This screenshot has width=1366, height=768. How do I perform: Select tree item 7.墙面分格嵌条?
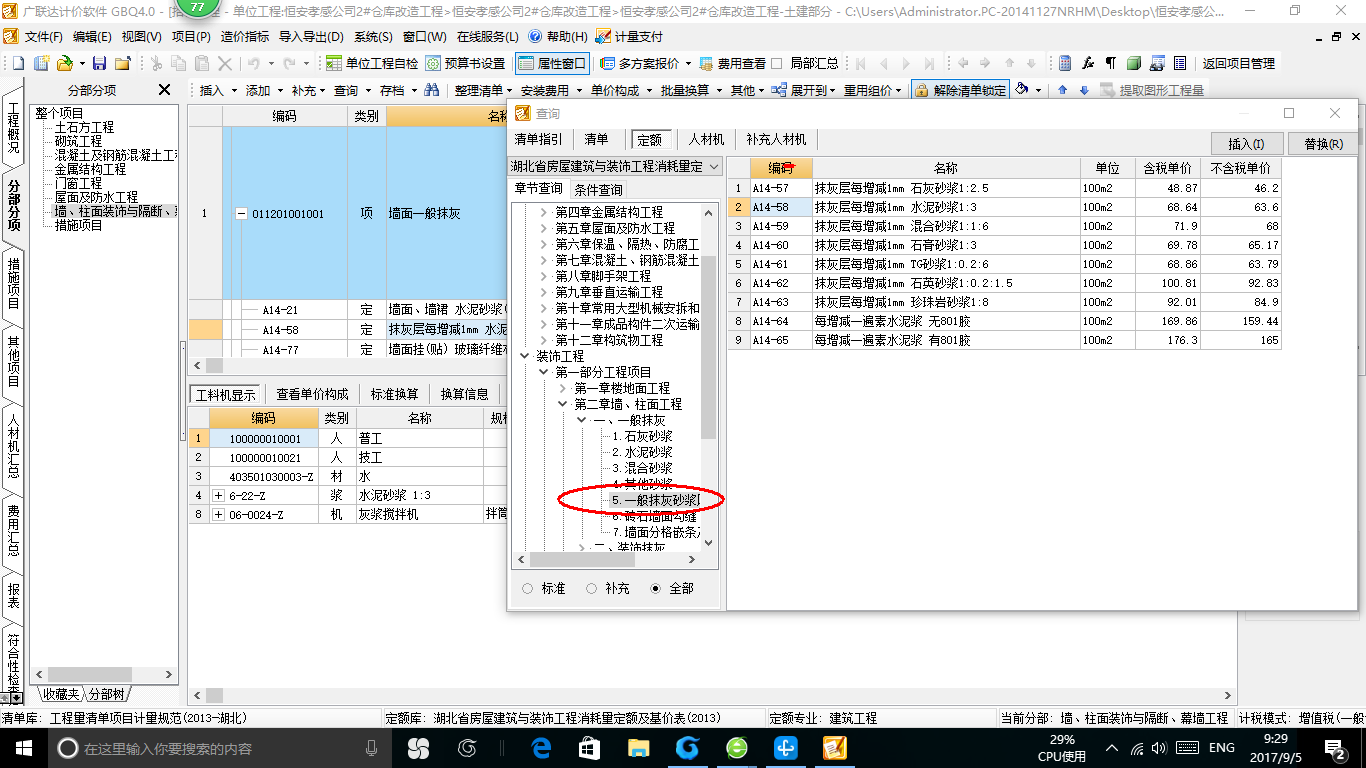tap(656, 532)
